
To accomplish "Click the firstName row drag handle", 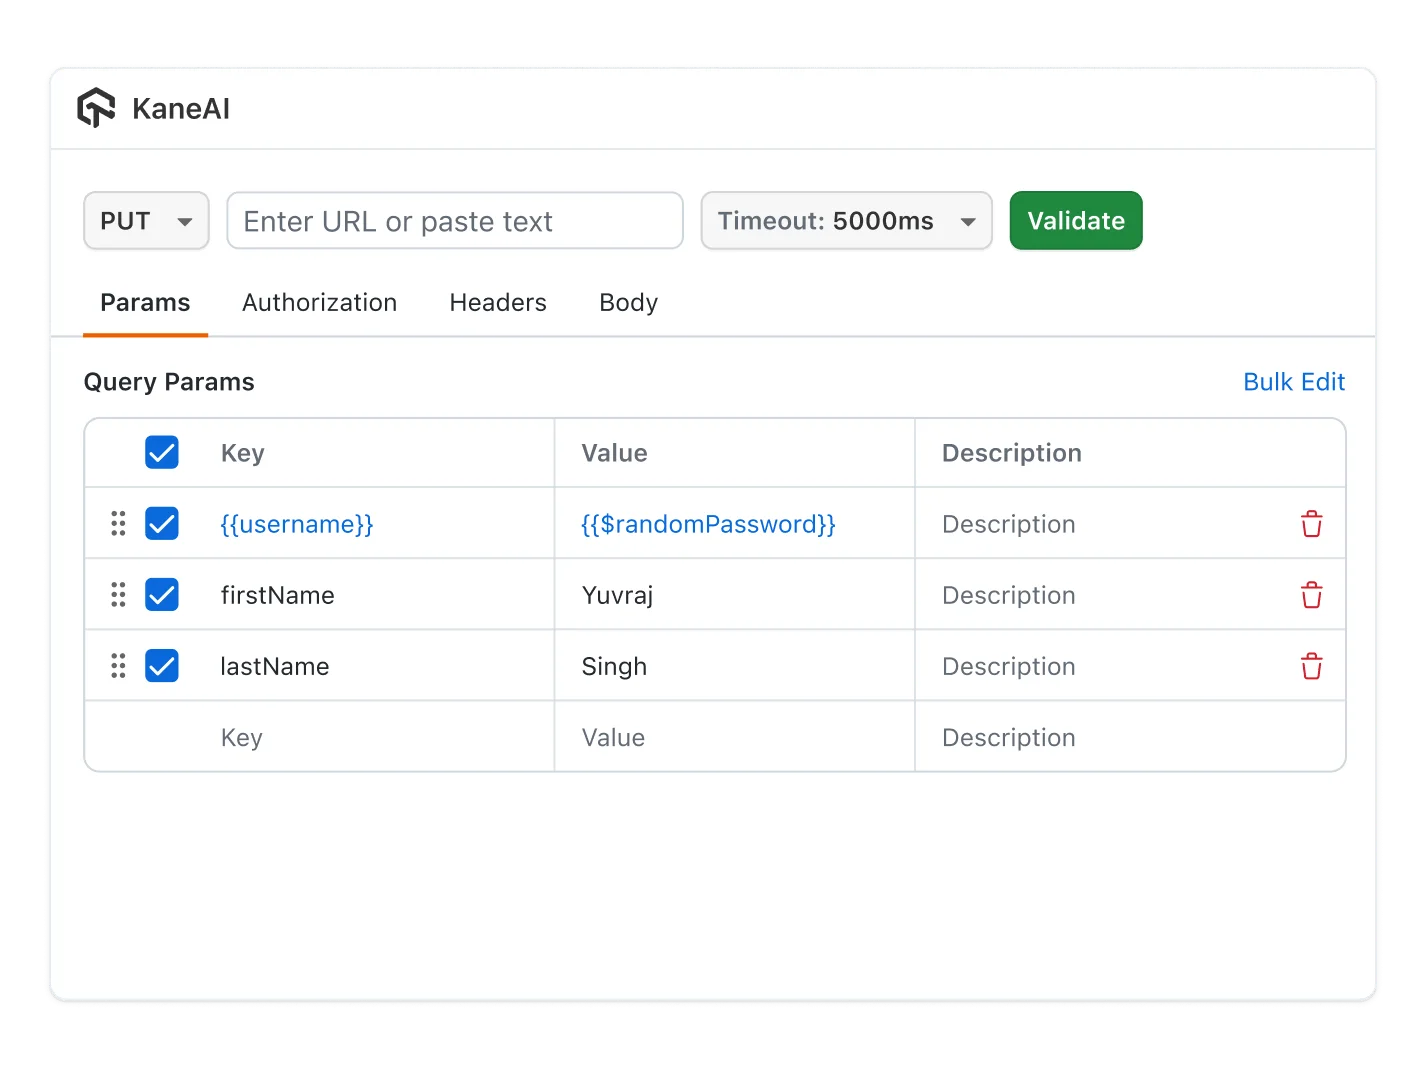I will (117, 594).
